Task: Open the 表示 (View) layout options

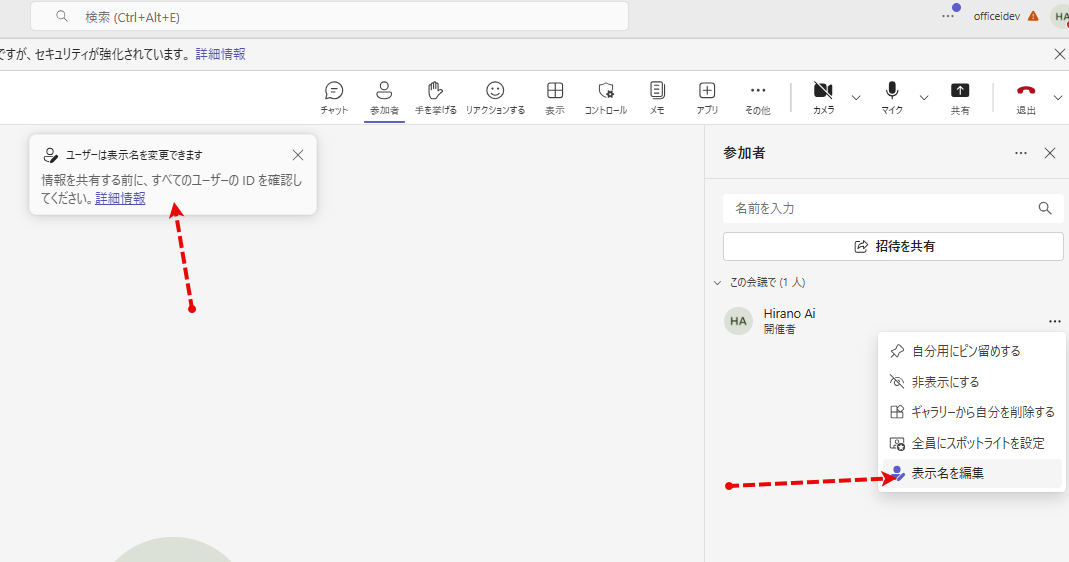Action: pos(554,97)
